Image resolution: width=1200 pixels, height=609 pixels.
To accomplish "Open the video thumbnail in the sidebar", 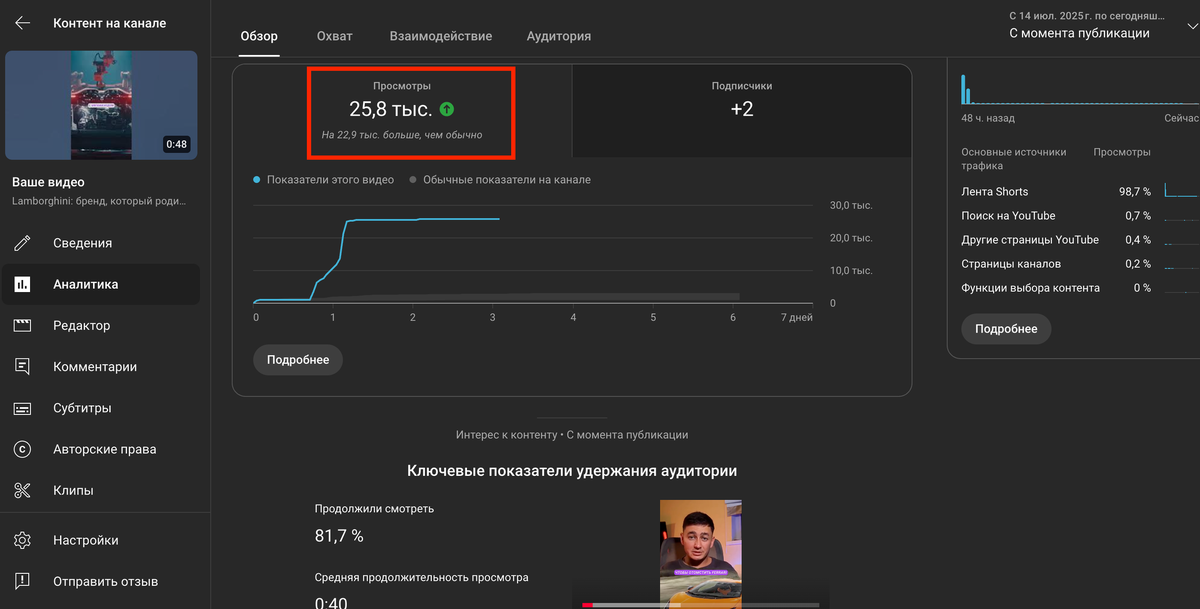I will pyautogui.click(x=101, y=105).
